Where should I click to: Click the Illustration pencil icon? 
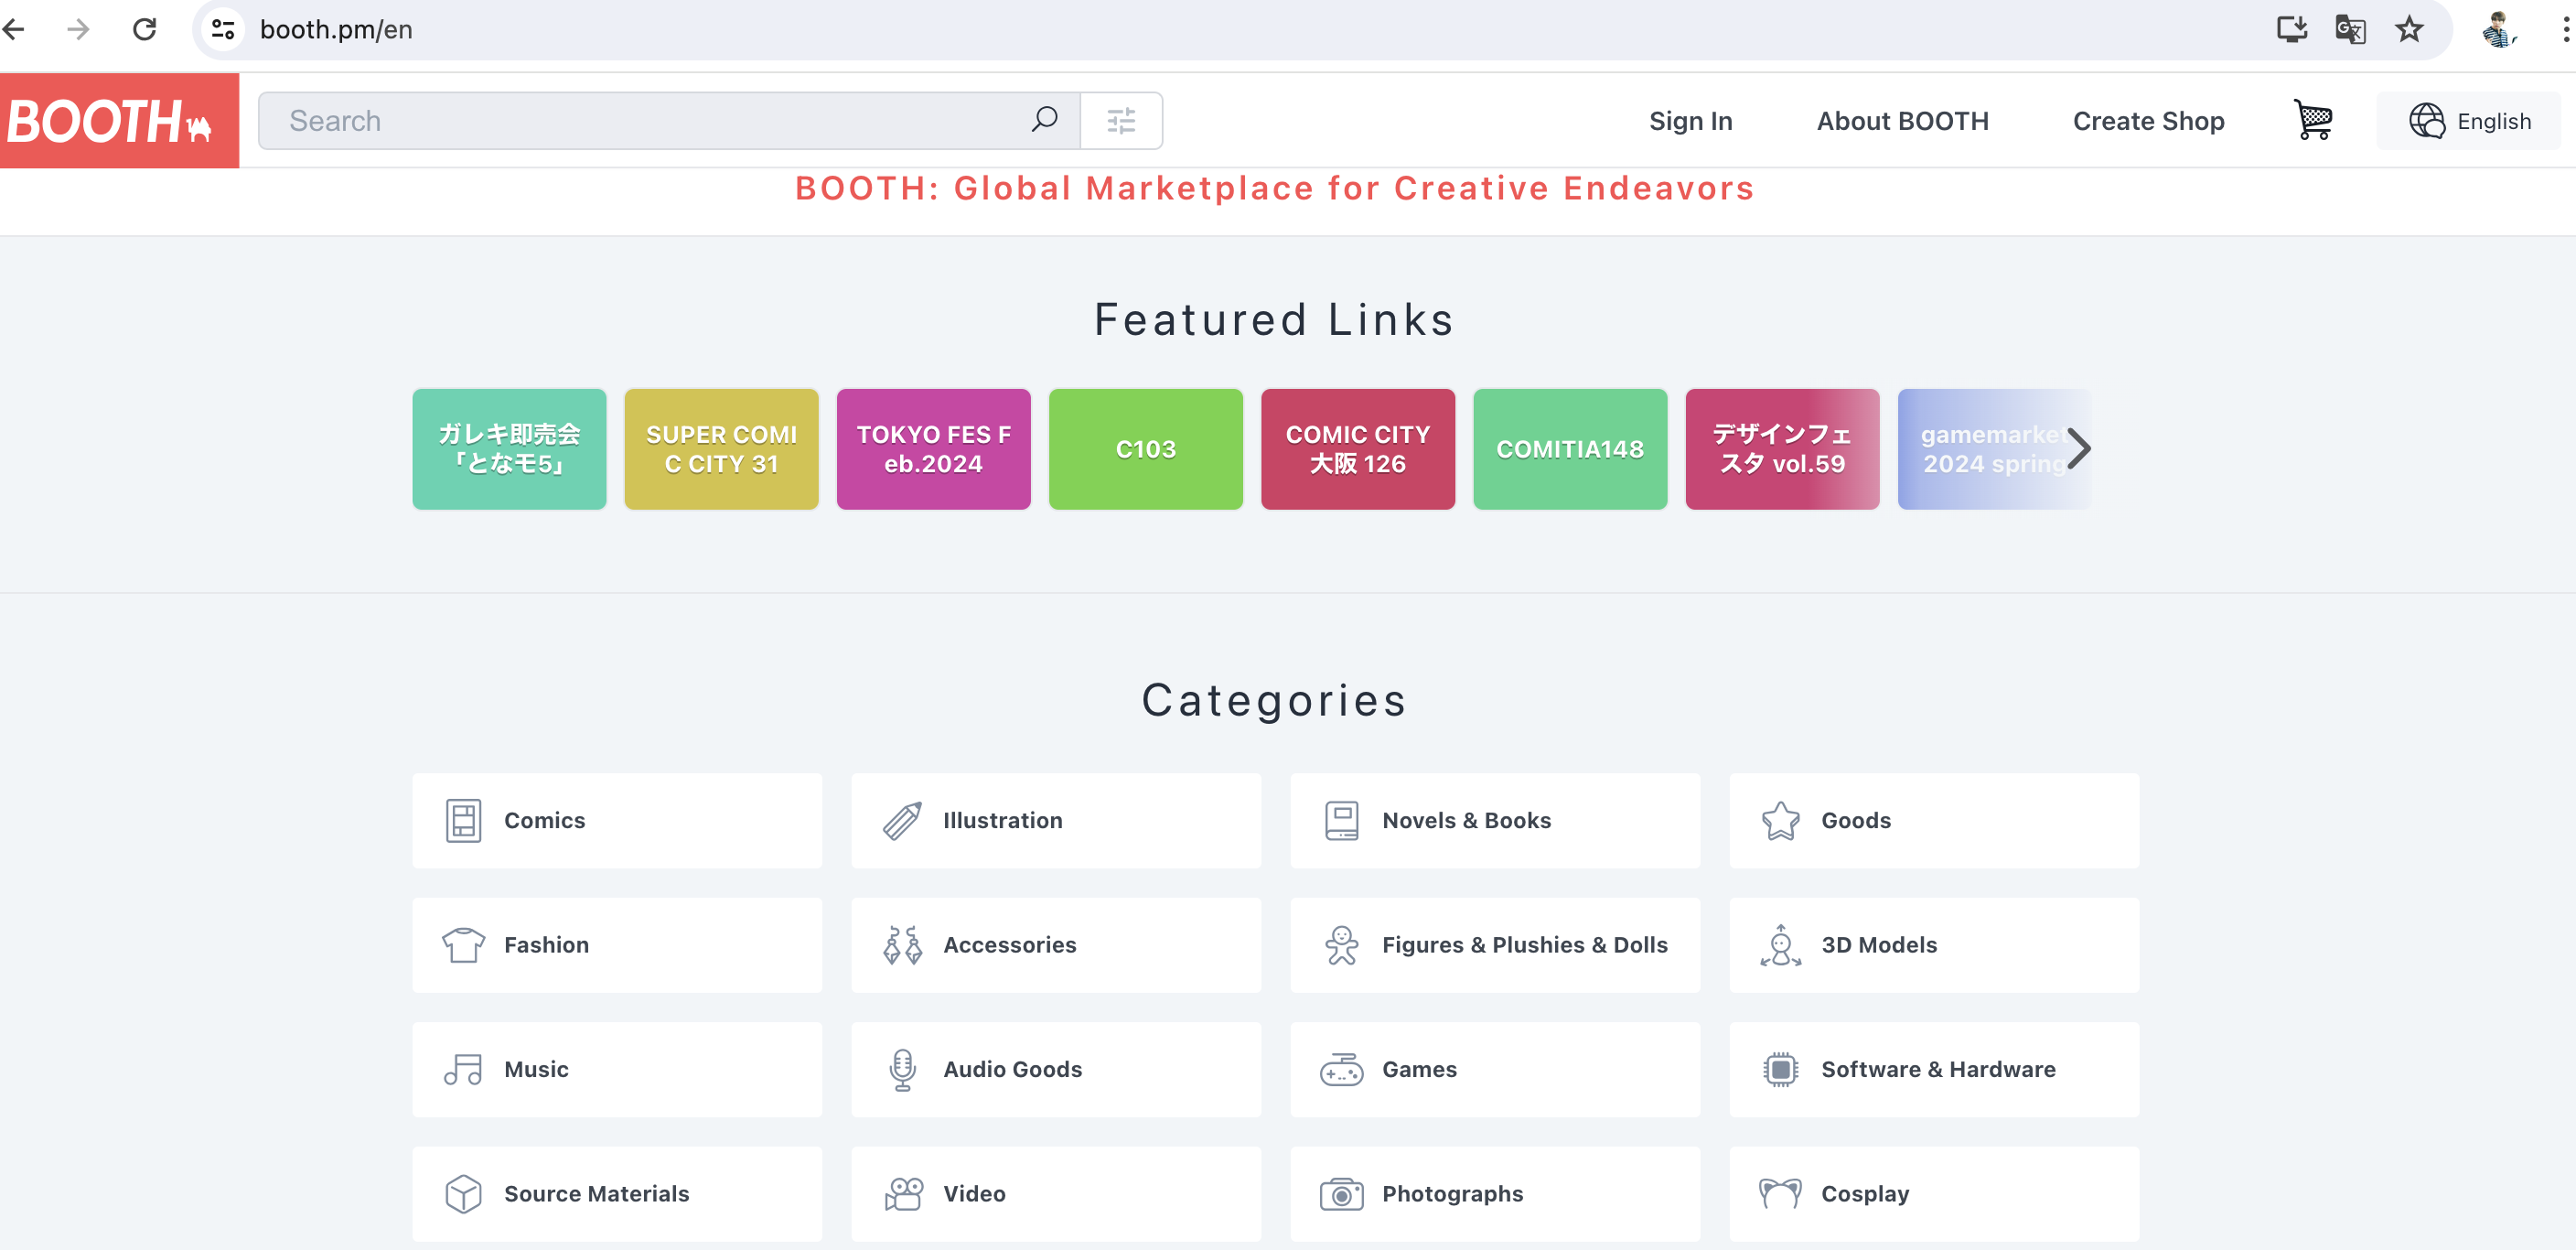click(902, 820)
